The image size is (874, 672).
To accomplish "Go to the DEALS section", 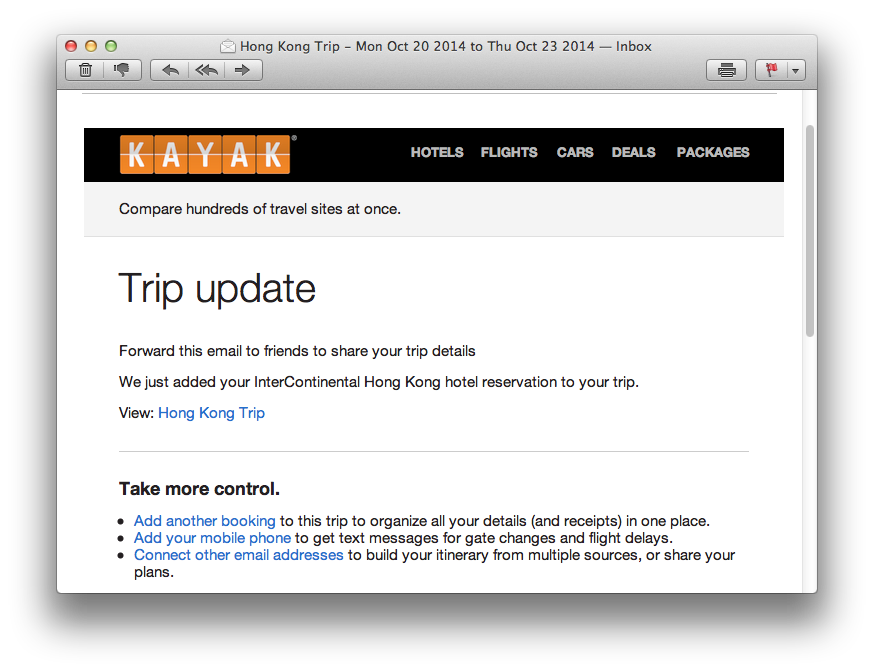I will 633,153.
